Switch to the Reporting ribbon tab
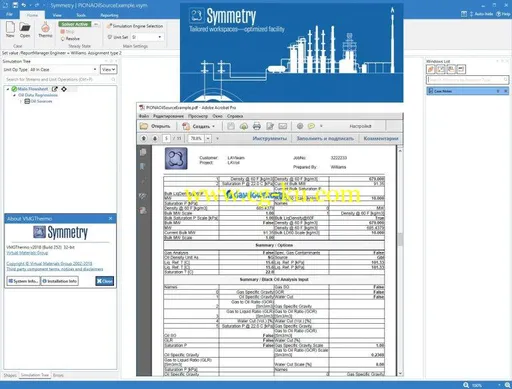The width and height of the screenshot is (512, 389). click(x=109, y=15)
